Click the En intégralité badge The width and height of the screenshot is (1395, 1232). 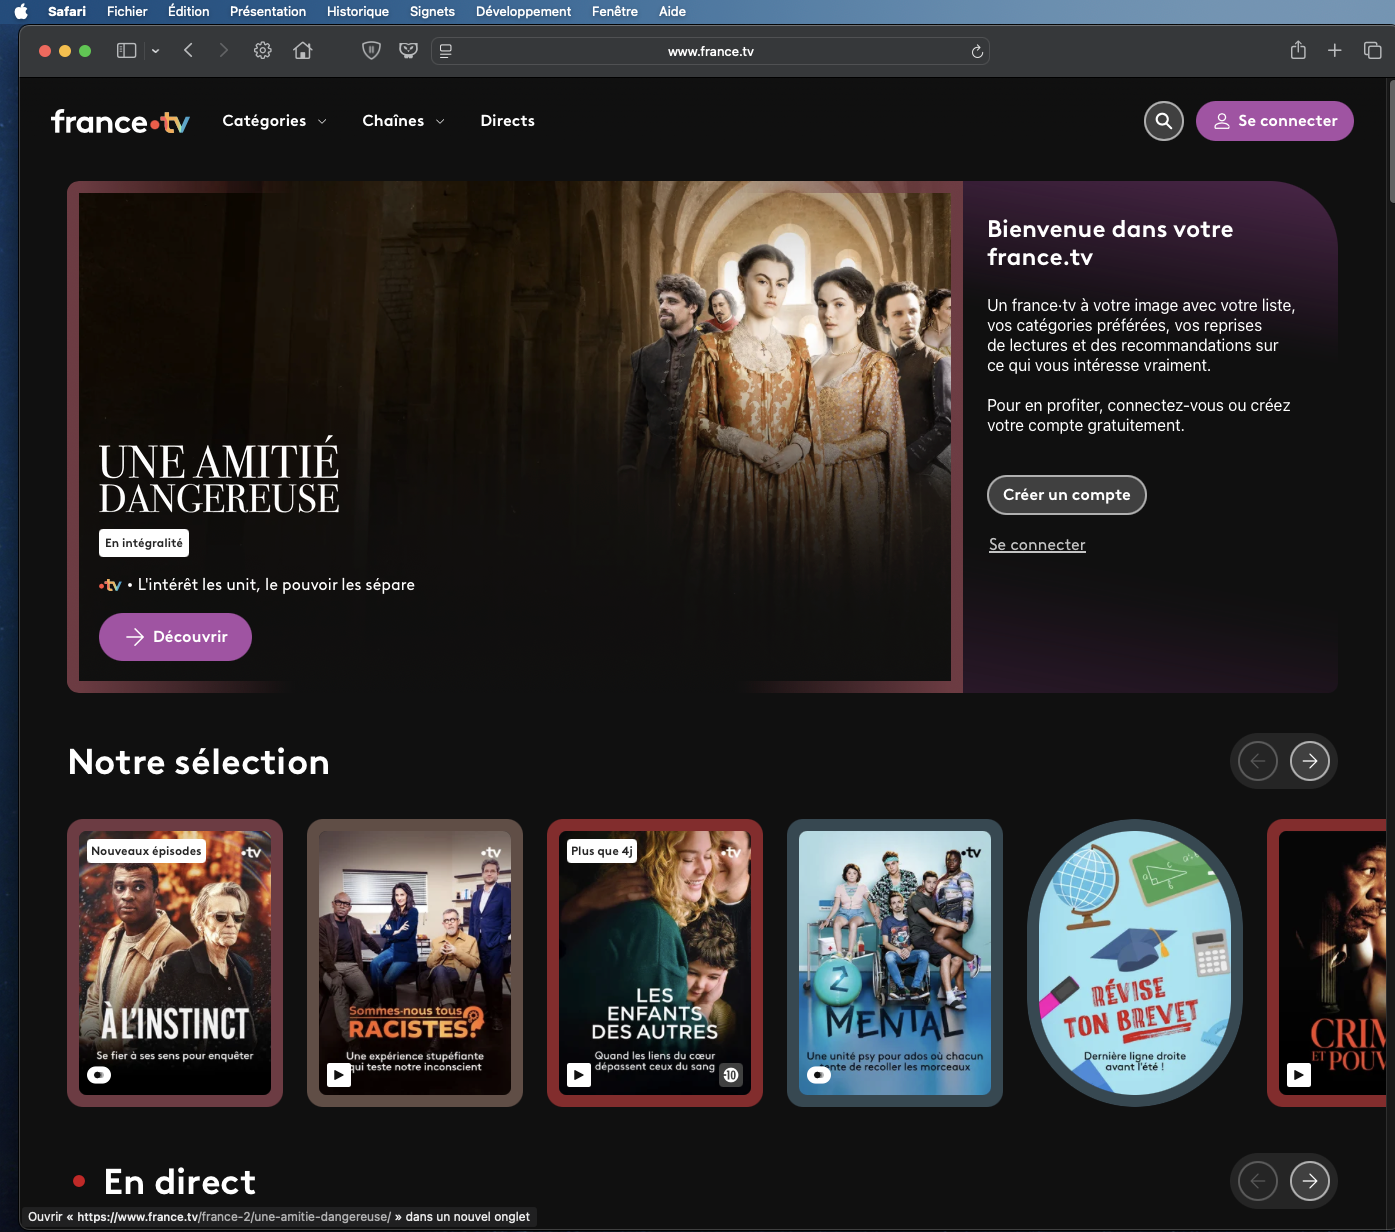tap(144, 543)
